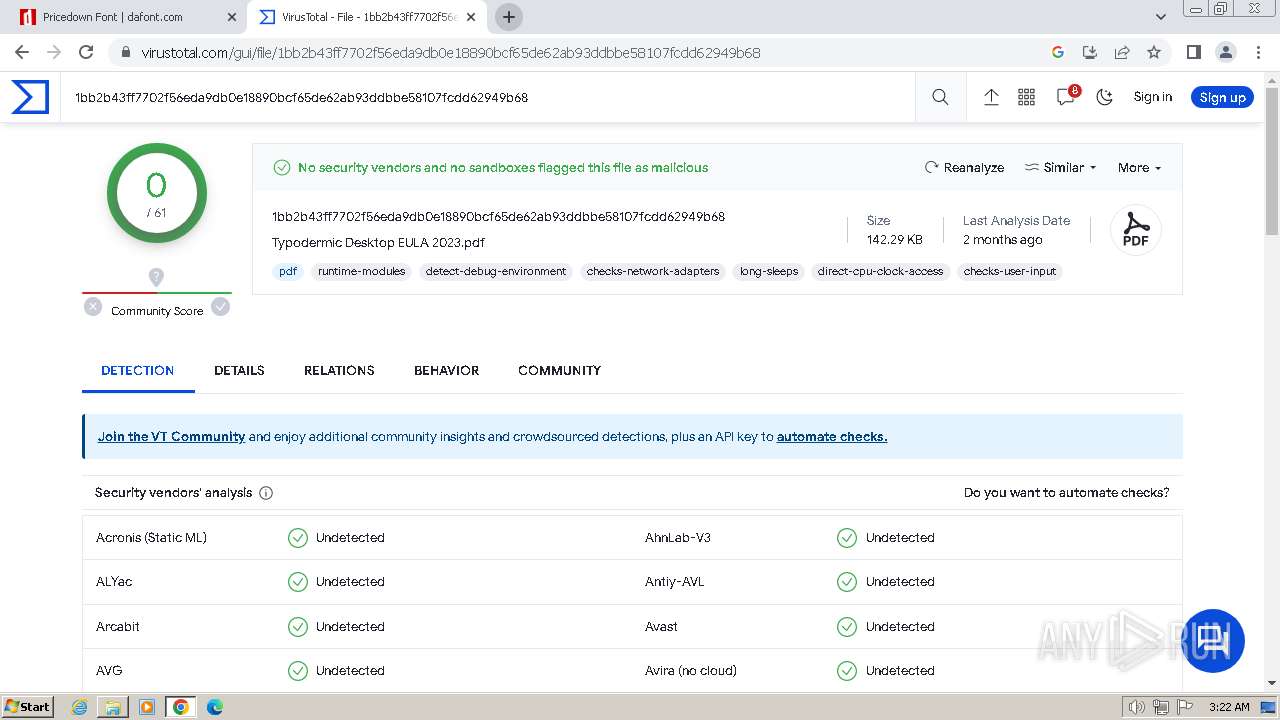Click green check icon next to Acronis

pyautogui.click(x=298, y=538)
